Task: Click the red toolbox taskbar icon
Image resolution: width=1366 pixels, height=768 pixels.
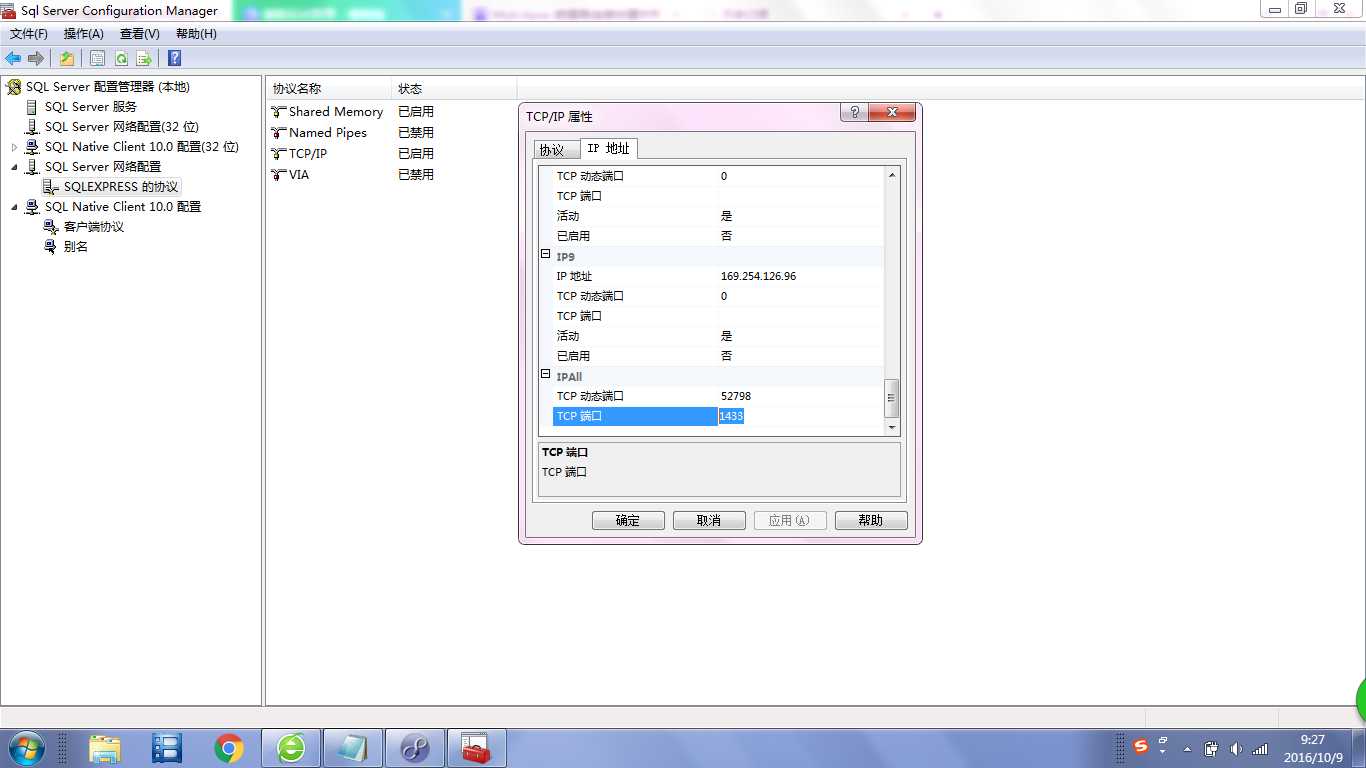Action: tap(477, 748)
